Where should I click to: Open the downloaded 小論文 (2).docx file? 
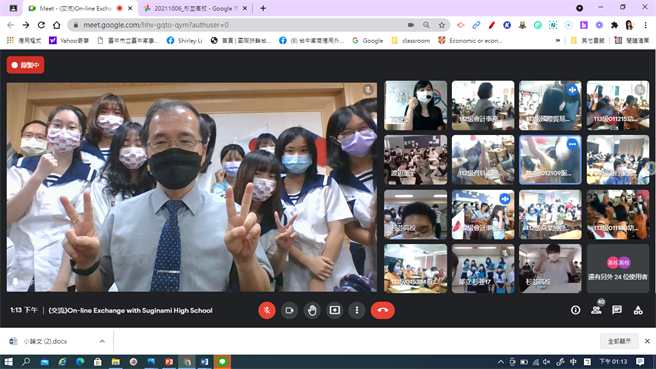click(45, 341)
